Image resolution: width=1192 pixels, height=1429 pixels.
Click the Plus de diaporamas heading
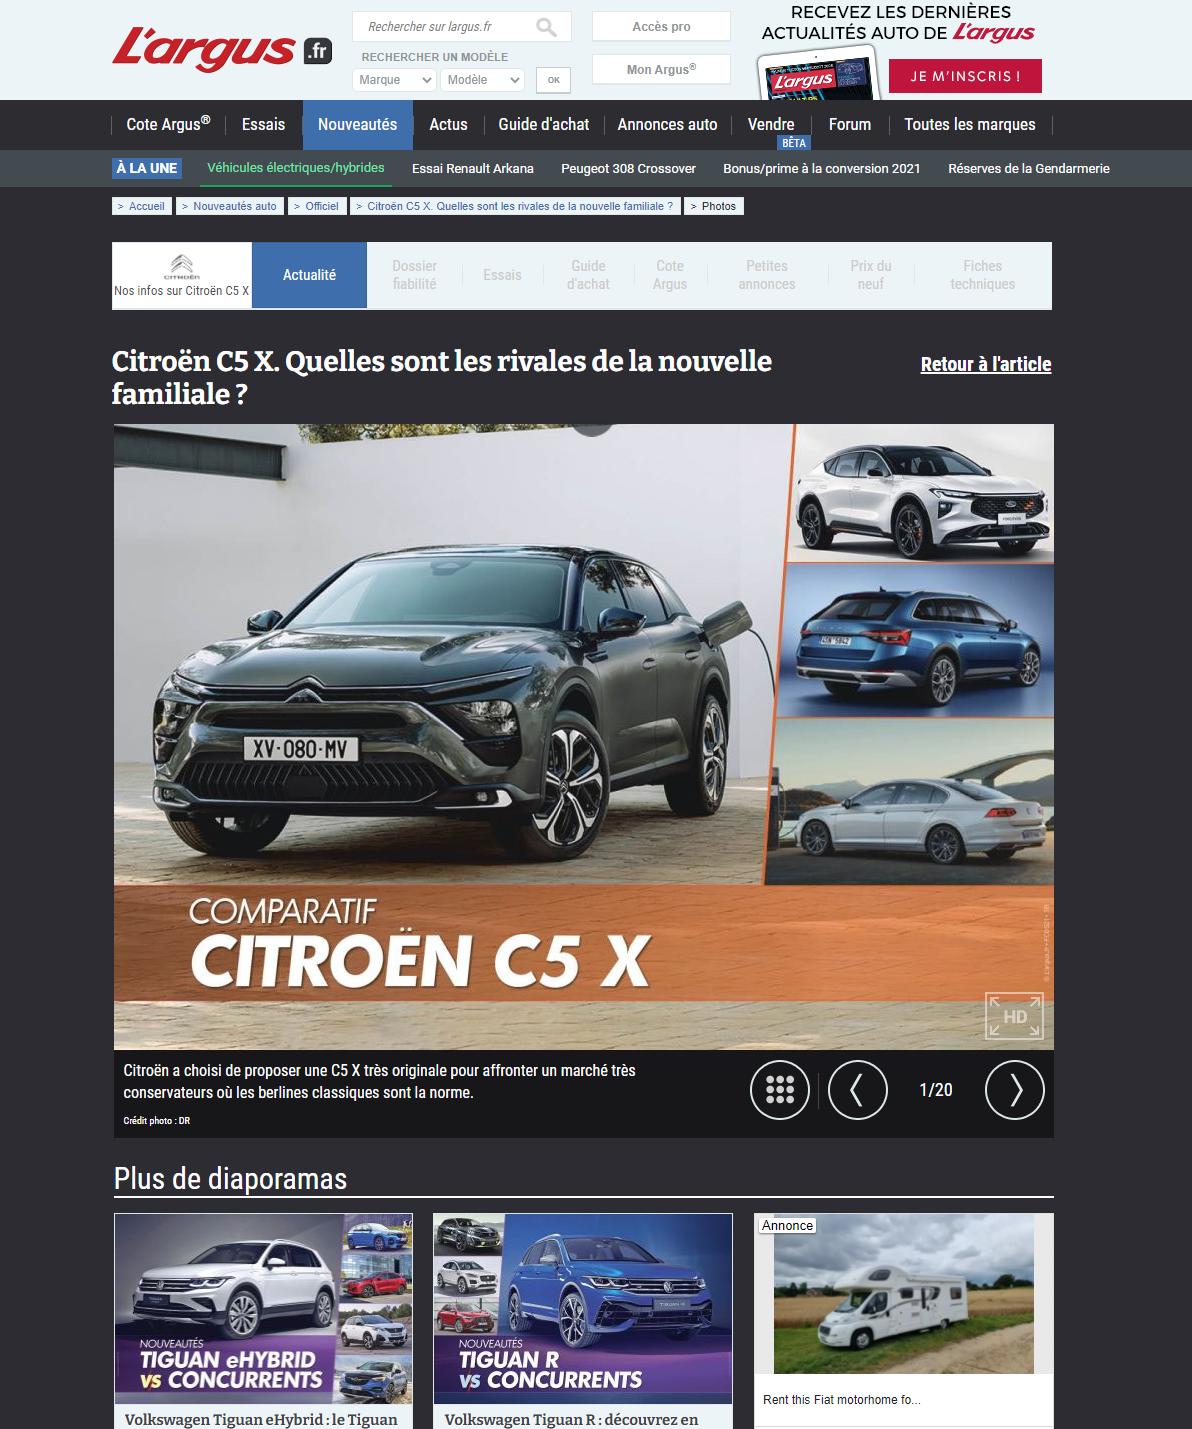pos(230,1179)
